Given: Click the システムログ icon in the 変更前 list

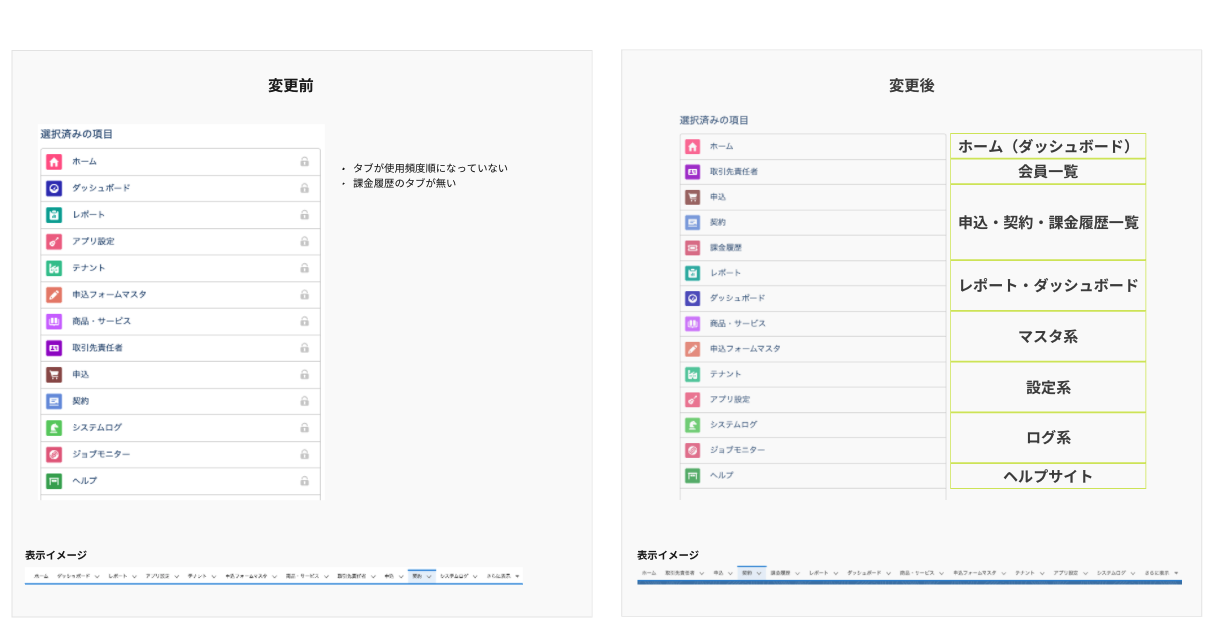Looking at the screenshot, I should pyautogui.click(x=54, y=428).
